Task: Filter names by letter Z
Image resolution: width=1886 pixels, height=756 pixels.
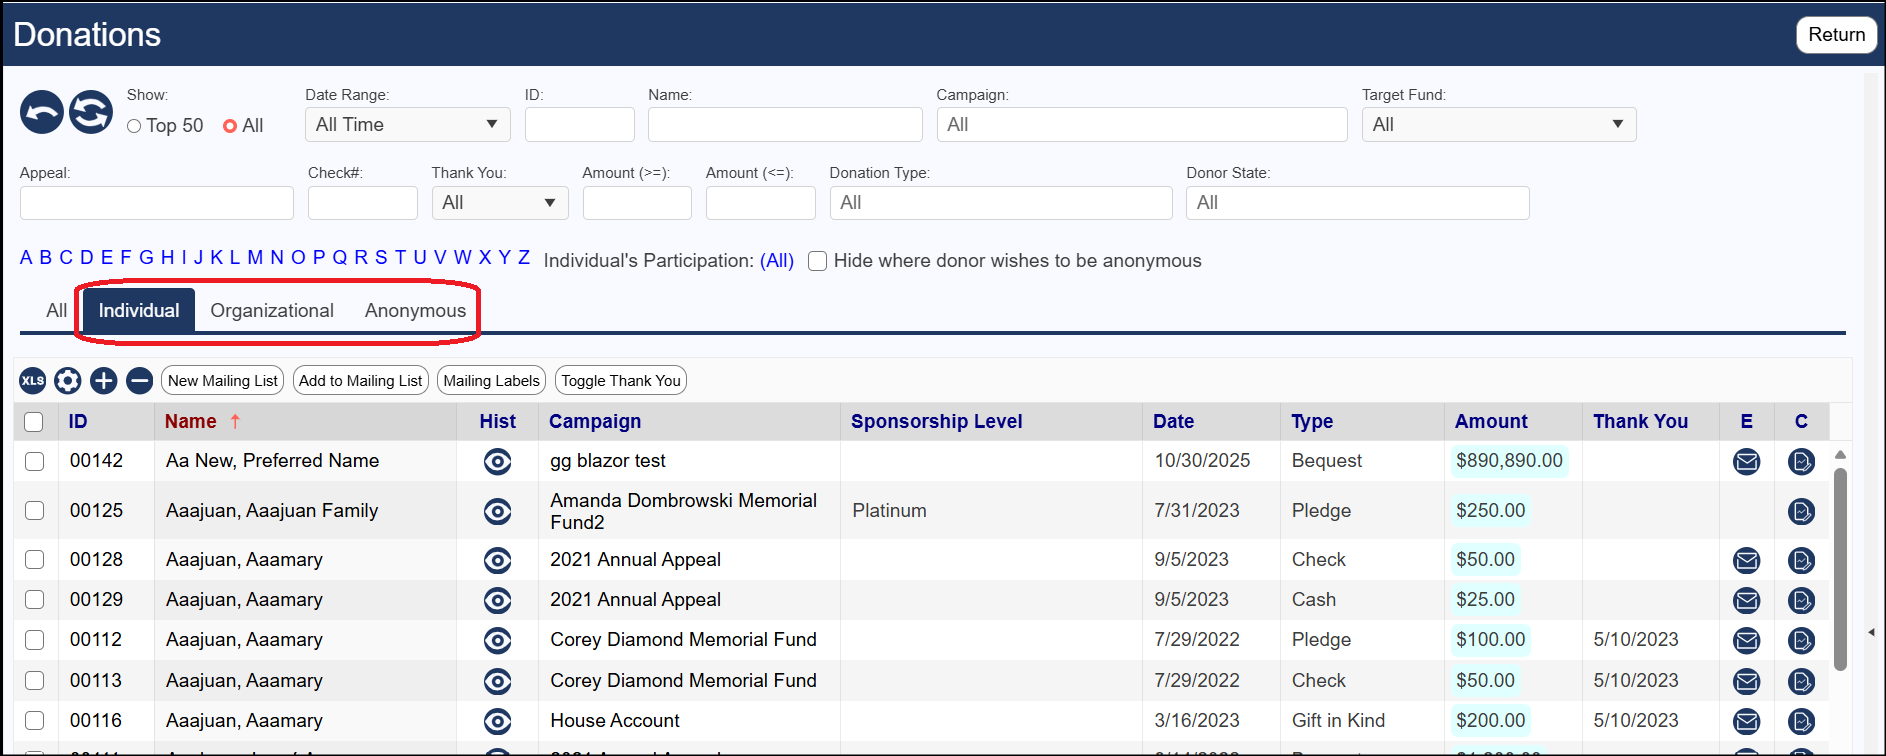Action: [523, 258]
